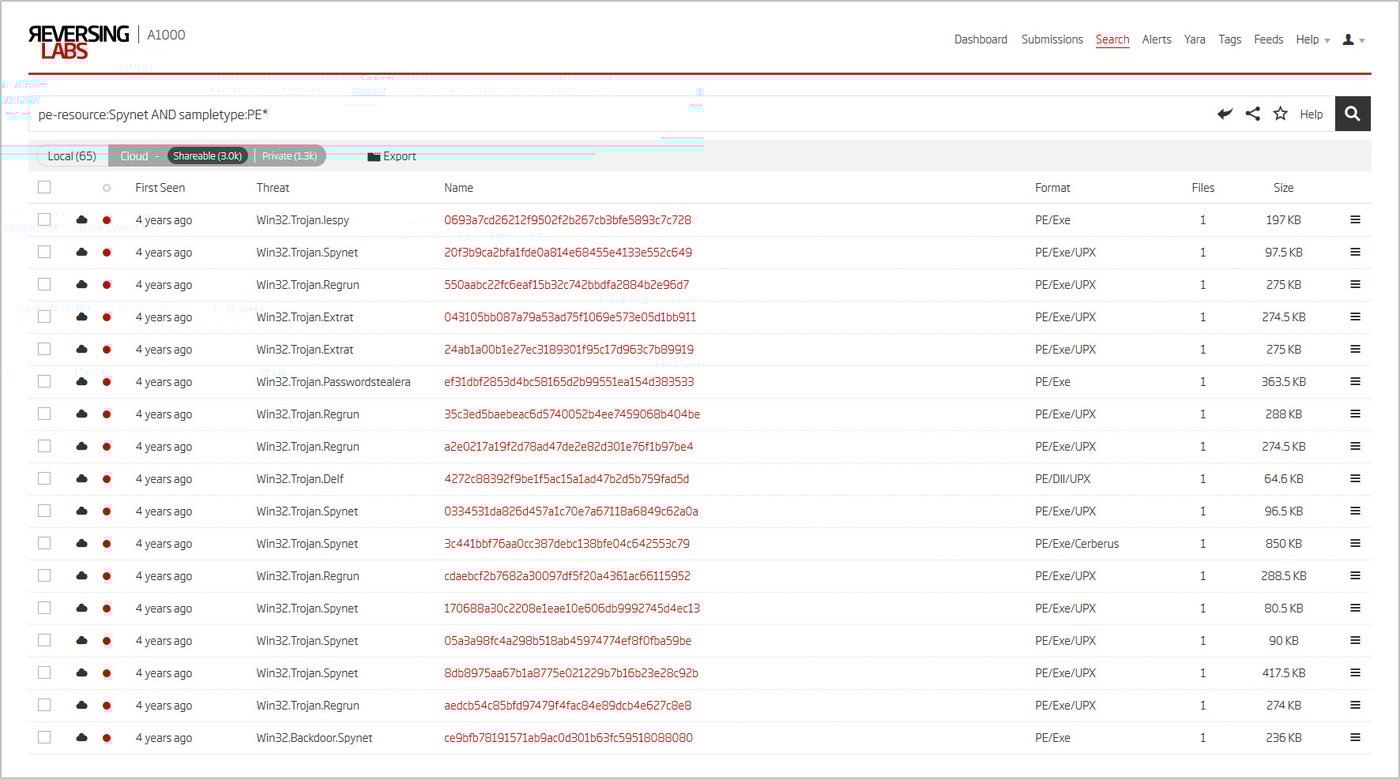The image size is (1400, 779).
Task: Check the box for Win32.Backdoor.Spynet row
Action: pos(44,737)
